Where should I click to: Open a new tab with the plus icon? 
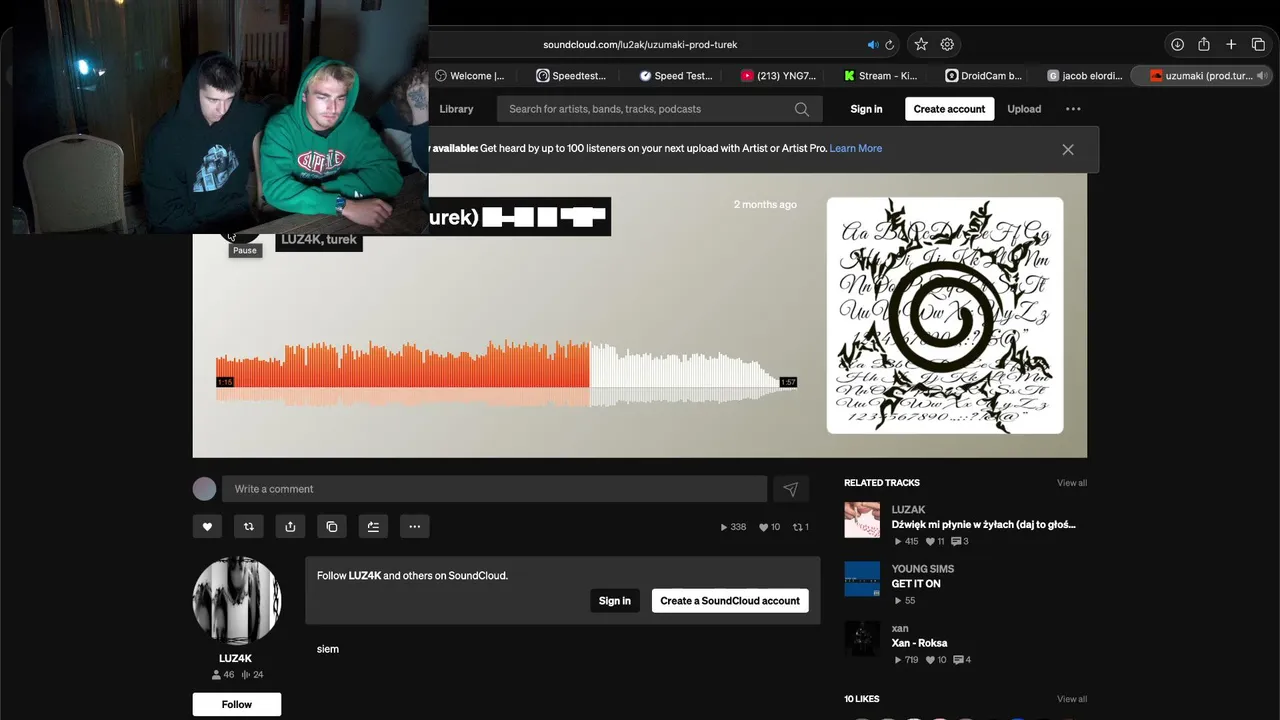coord(1231,44)
